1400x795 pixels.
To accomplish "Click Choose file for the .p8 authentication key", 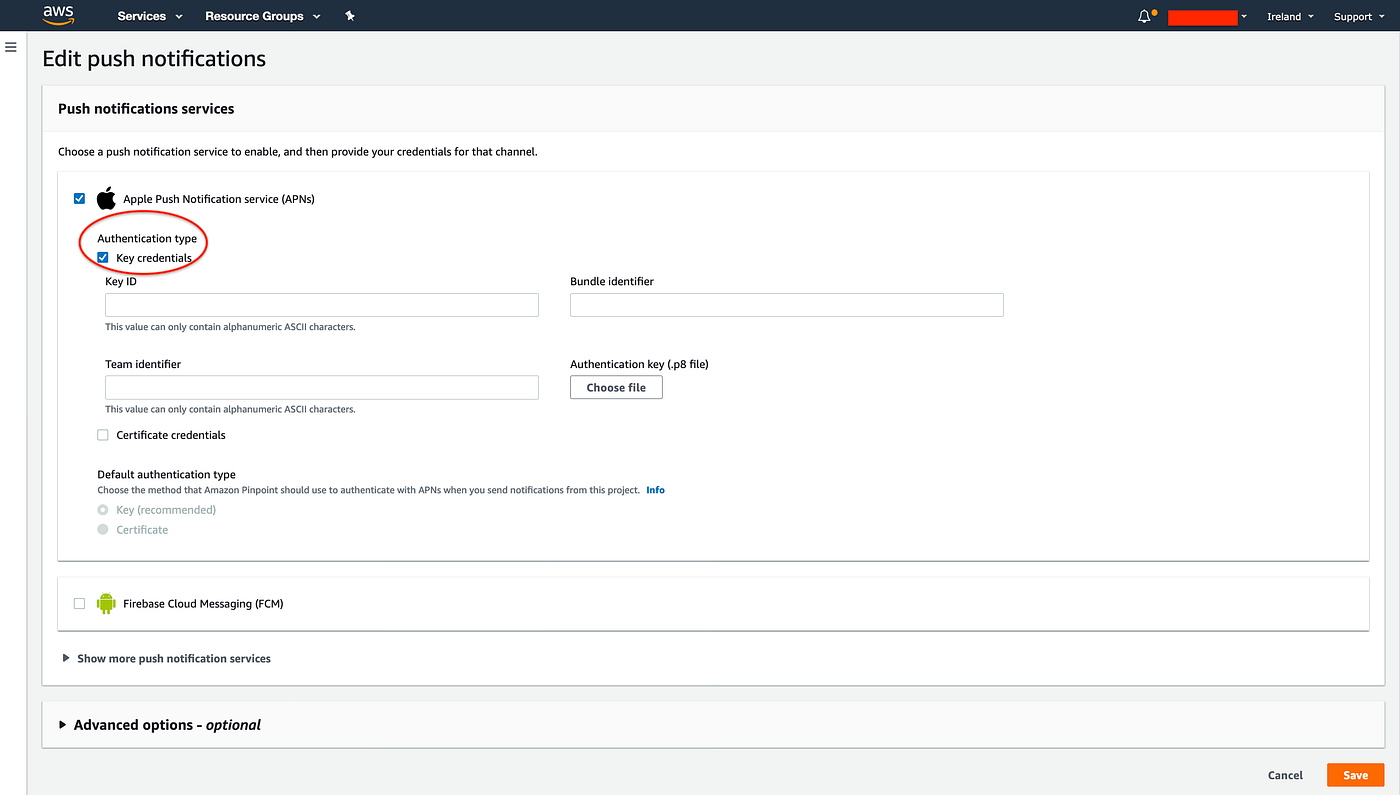I will pyautogui.click(x=616, y=387).
